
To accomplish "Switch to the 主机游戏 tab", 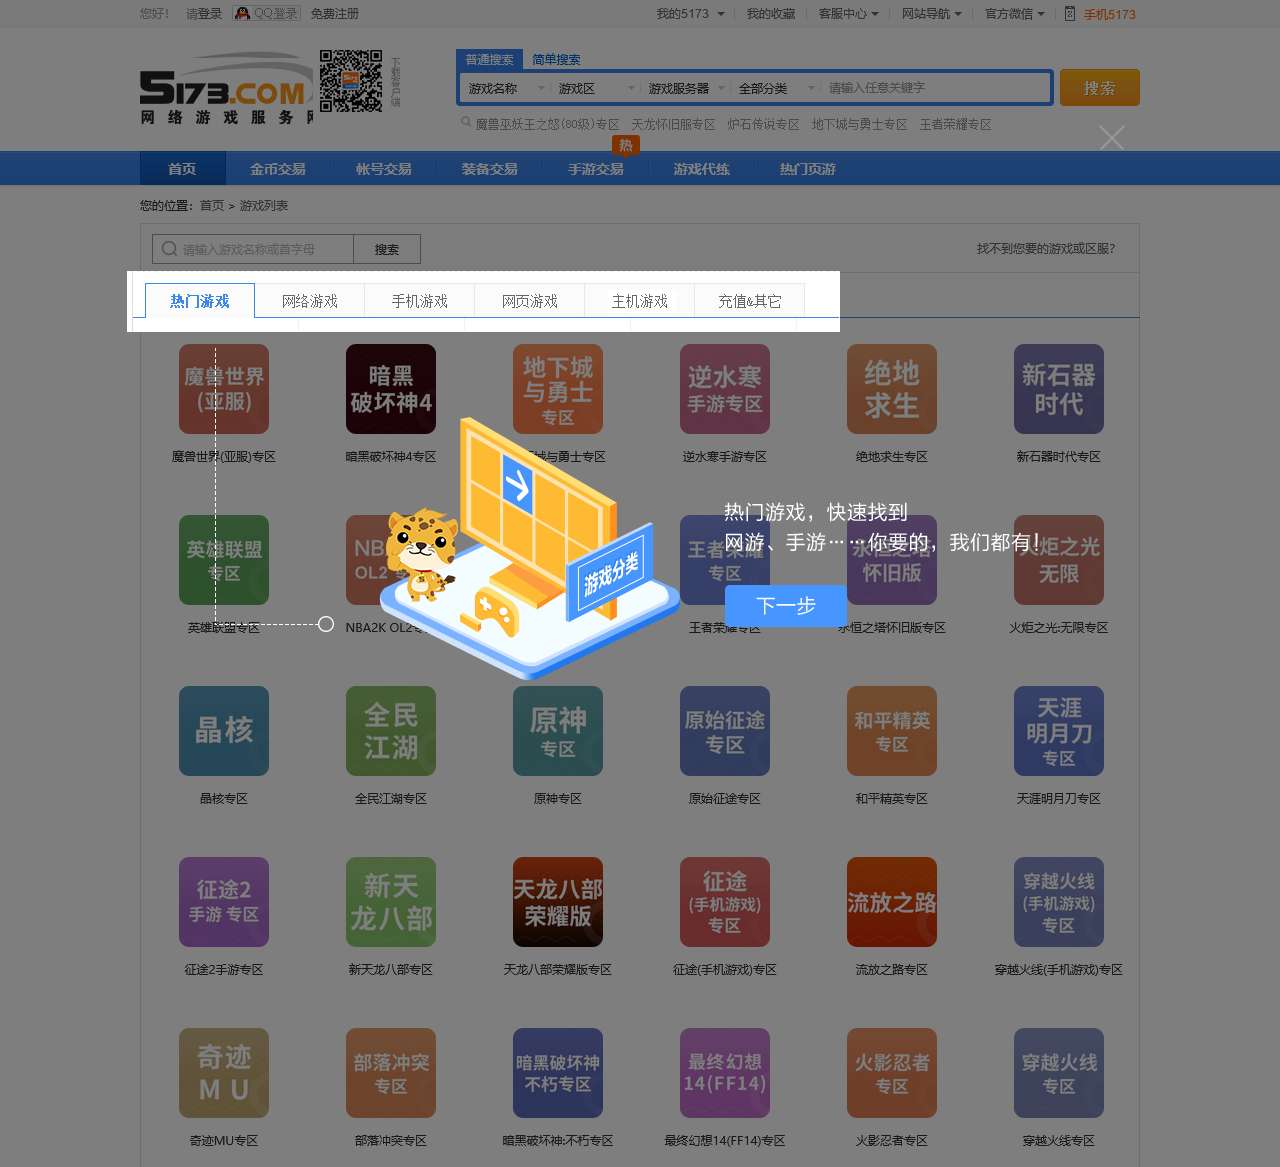I will point(640,301).
